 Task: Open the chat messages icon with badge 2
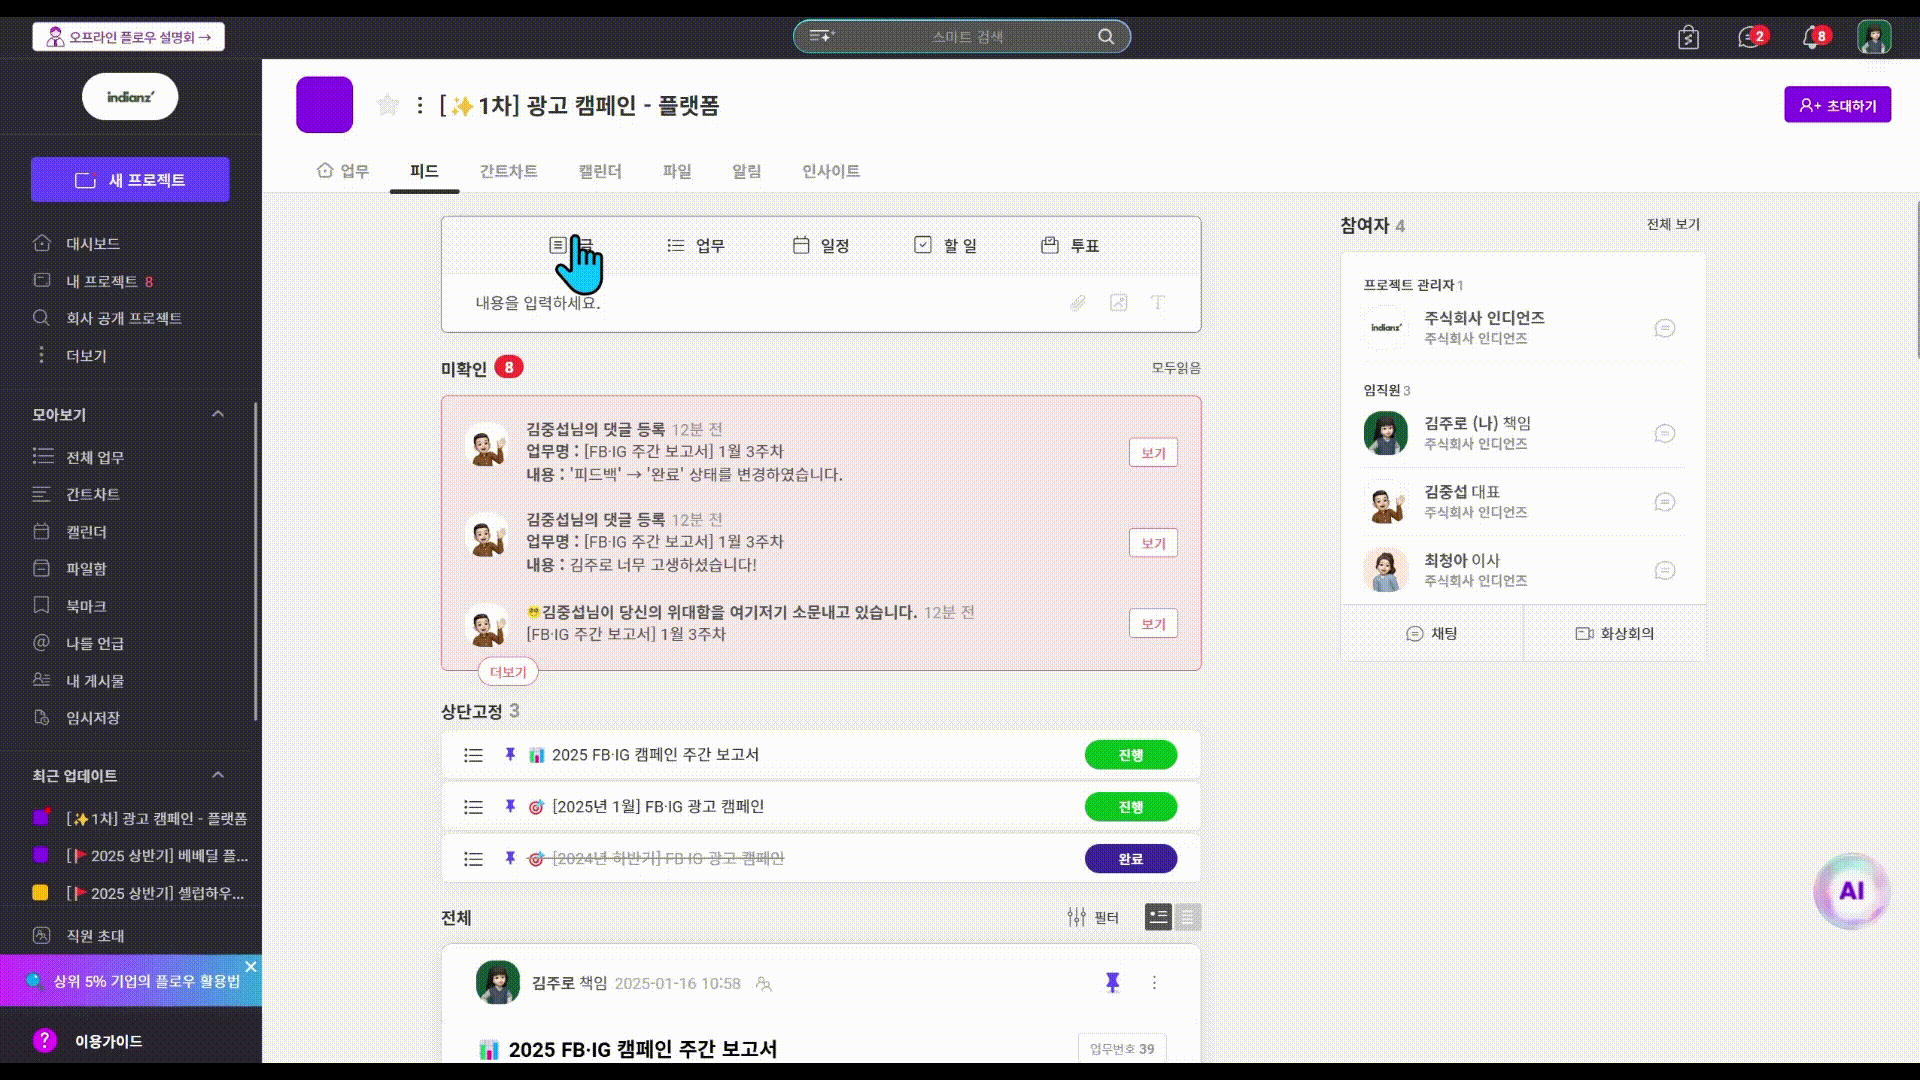pyautogui.click(x=1751, y=38)
